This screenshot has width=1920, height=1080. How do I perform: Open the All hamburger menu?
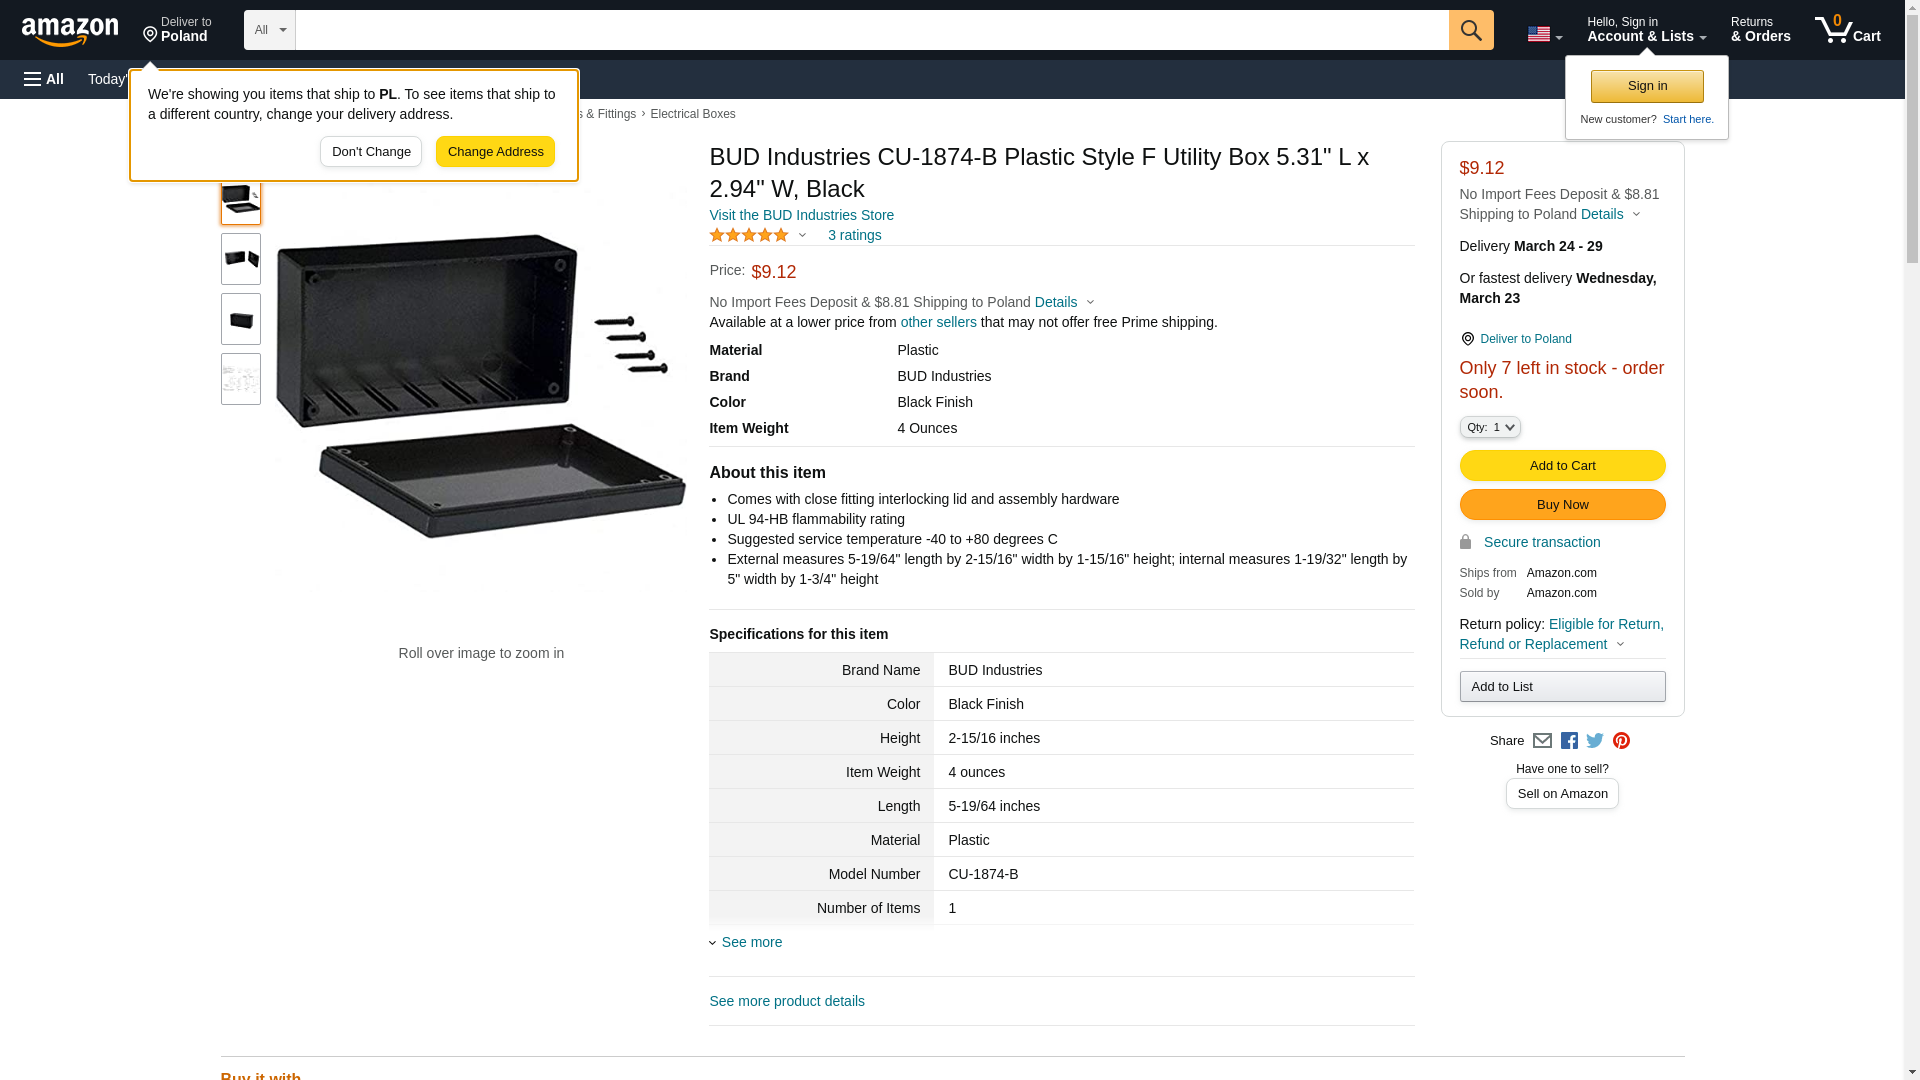click(44, 79)
